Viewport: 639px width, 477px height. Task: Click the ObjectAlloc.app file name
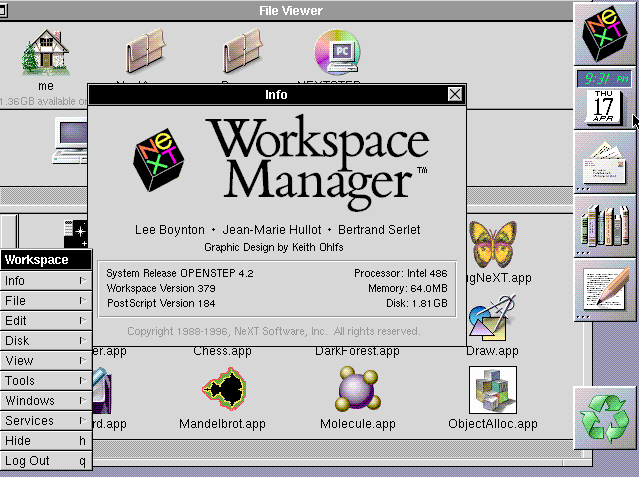tap(493, 424)
